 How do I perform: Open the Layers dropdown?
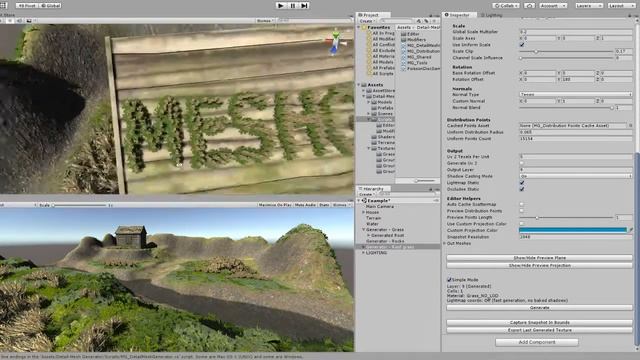[x=589, y=6]
